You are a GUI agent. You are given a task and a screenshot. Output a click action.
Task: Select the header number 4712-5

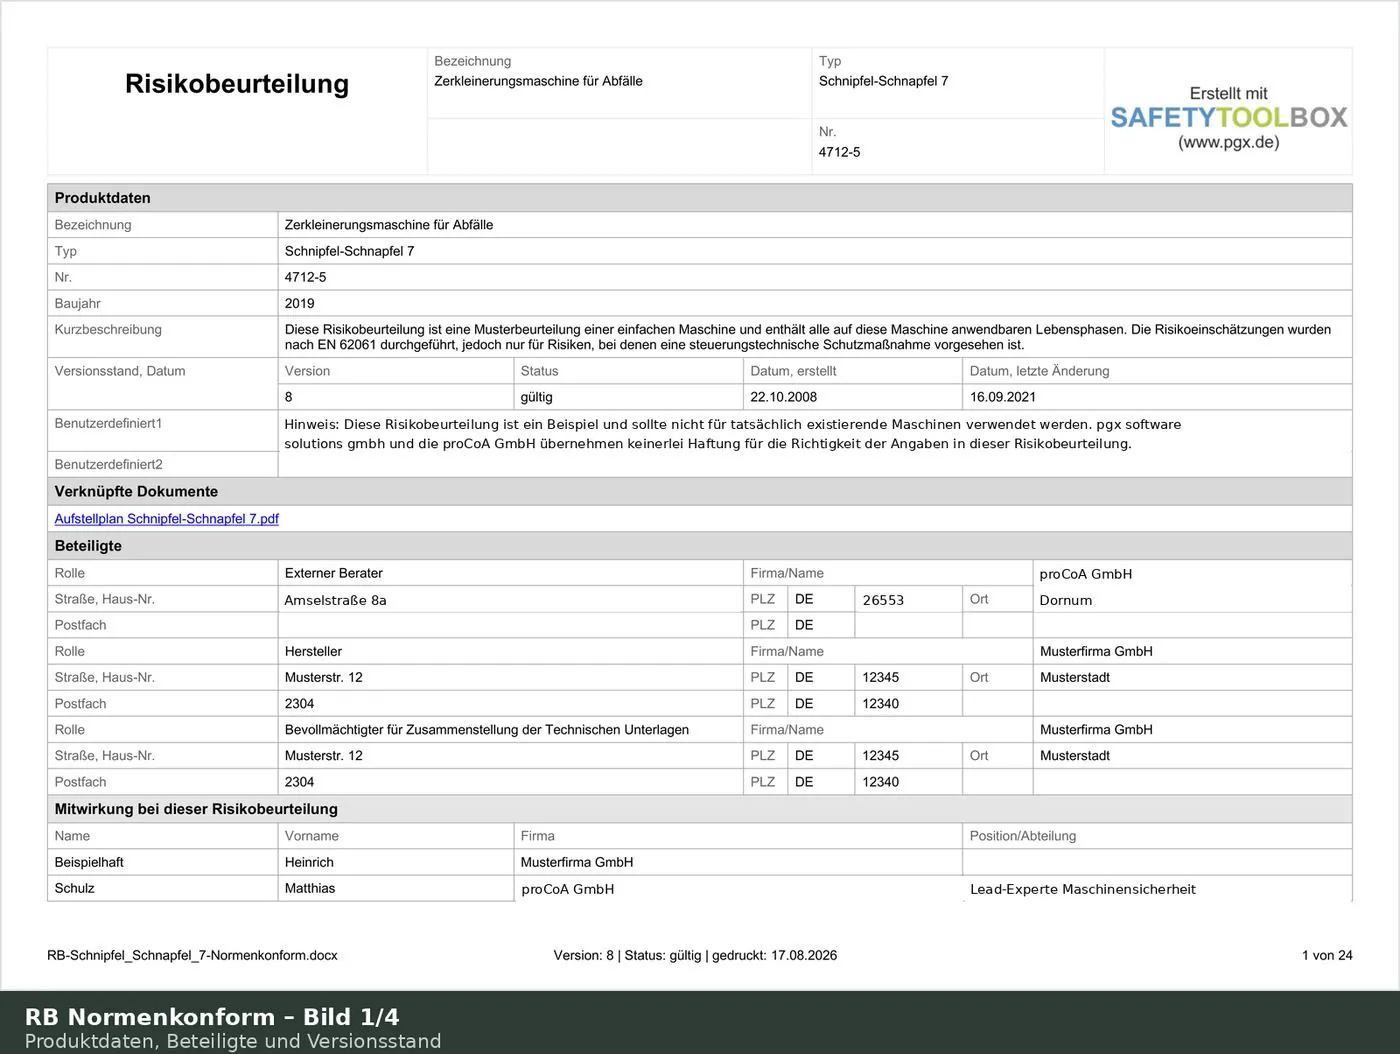pyautogui.click(x=839, y=153)
